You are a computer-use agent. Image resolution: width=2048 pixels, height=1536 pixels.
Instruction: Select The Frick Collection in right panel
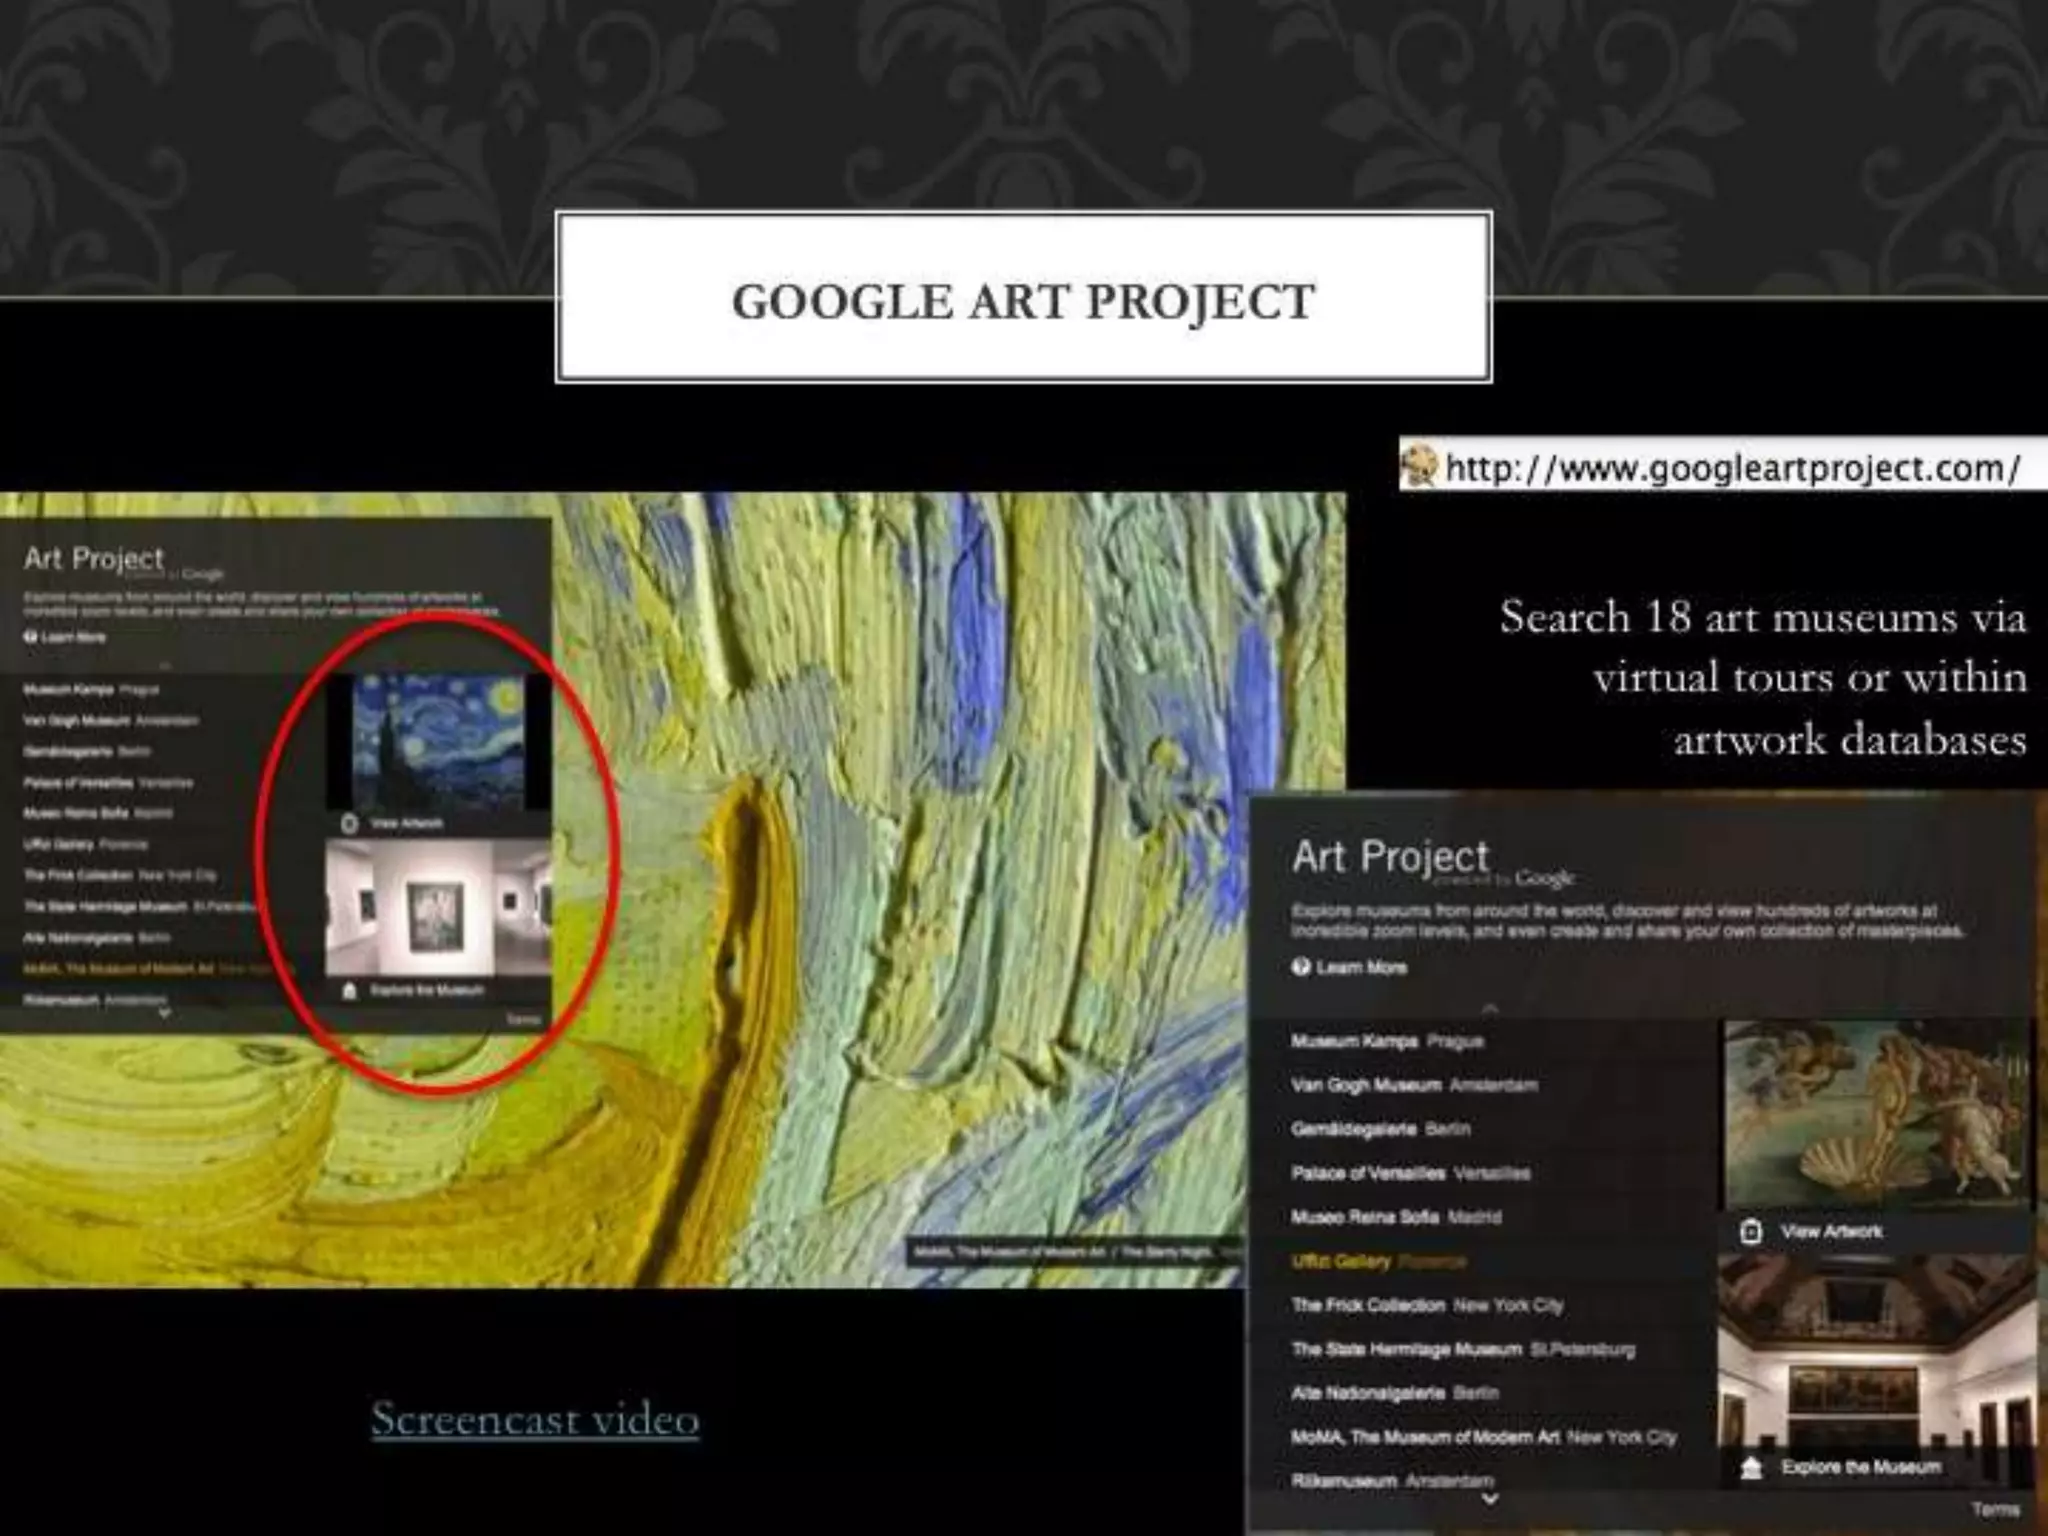pyautogui.click(x=1427, y=1305)
